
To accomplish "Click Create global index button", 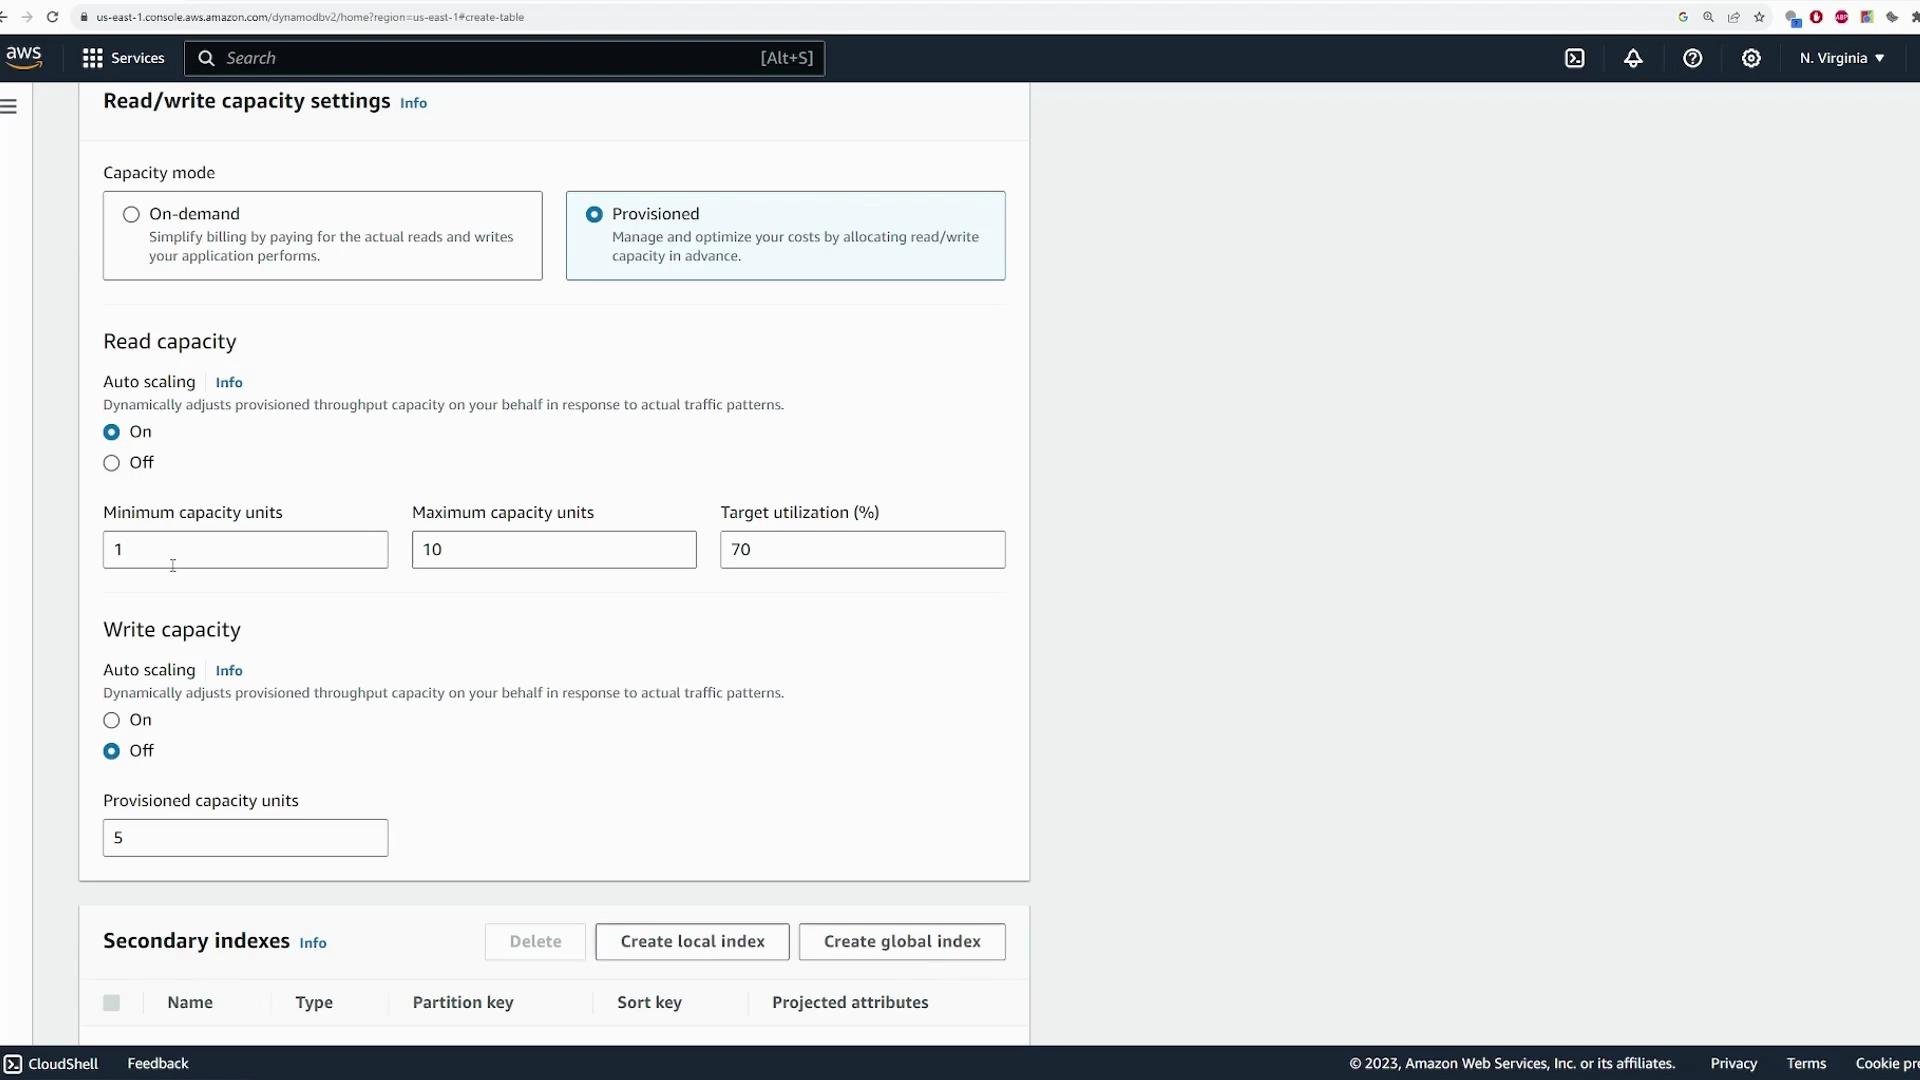I will coord(902,942).
